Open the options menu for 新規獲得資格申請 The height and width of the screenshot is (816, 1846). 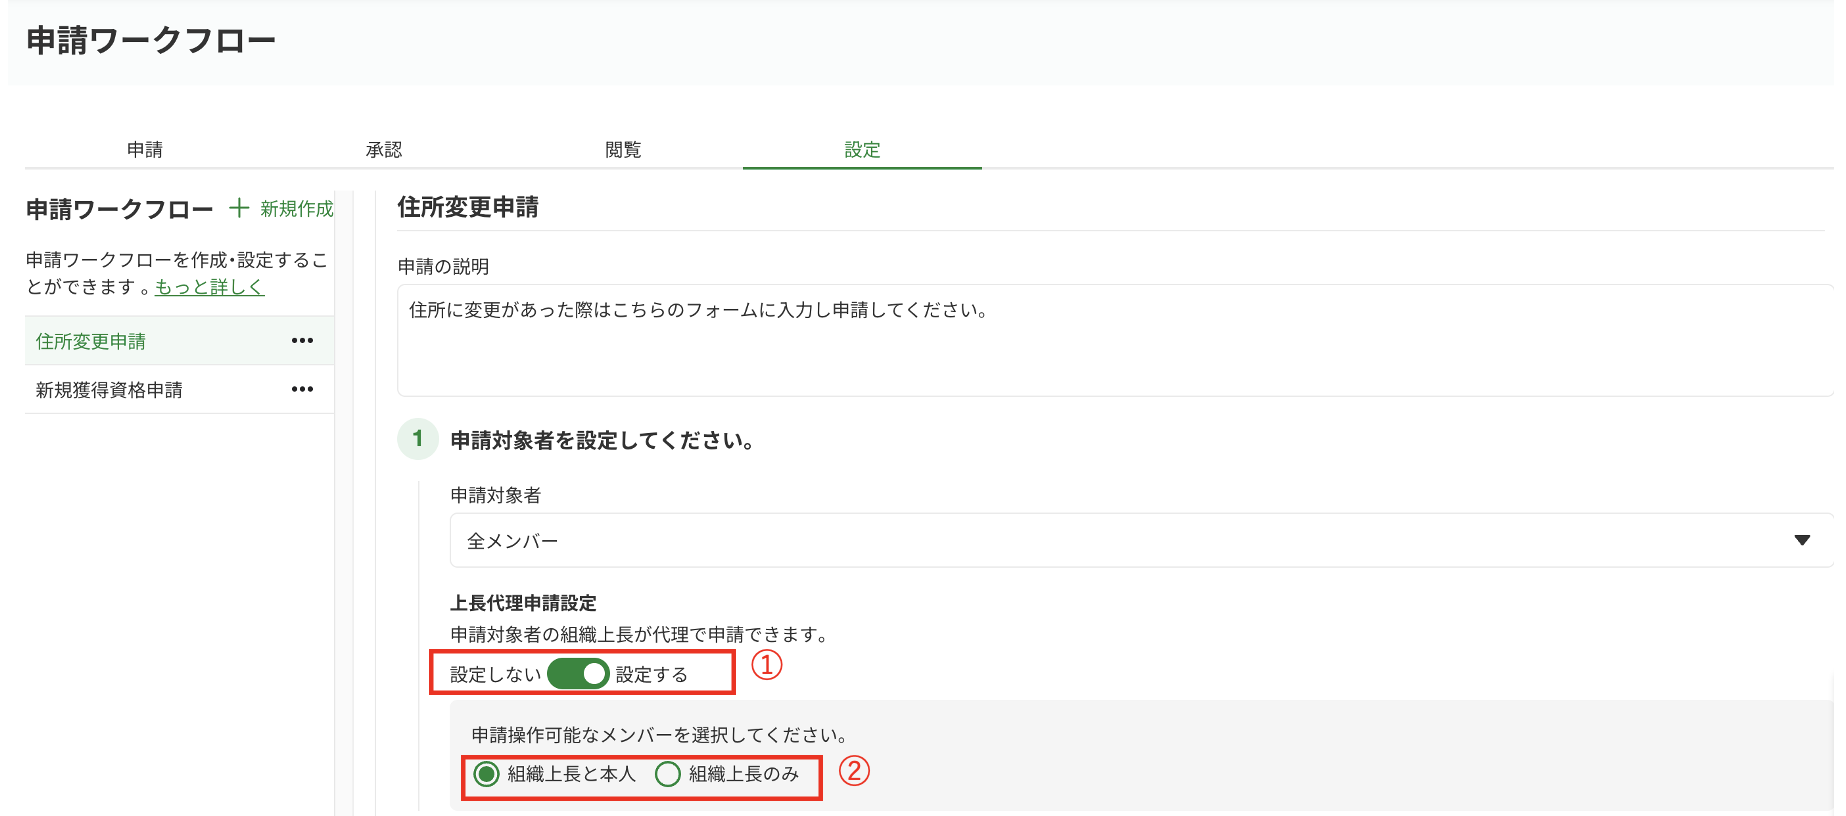[302, 390]
